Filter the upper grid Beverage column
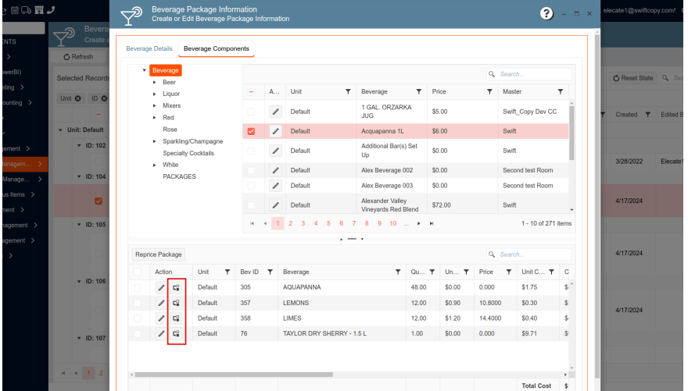This screenshot has width=688, height=391. pyautogui.click(x=419, y=92)
